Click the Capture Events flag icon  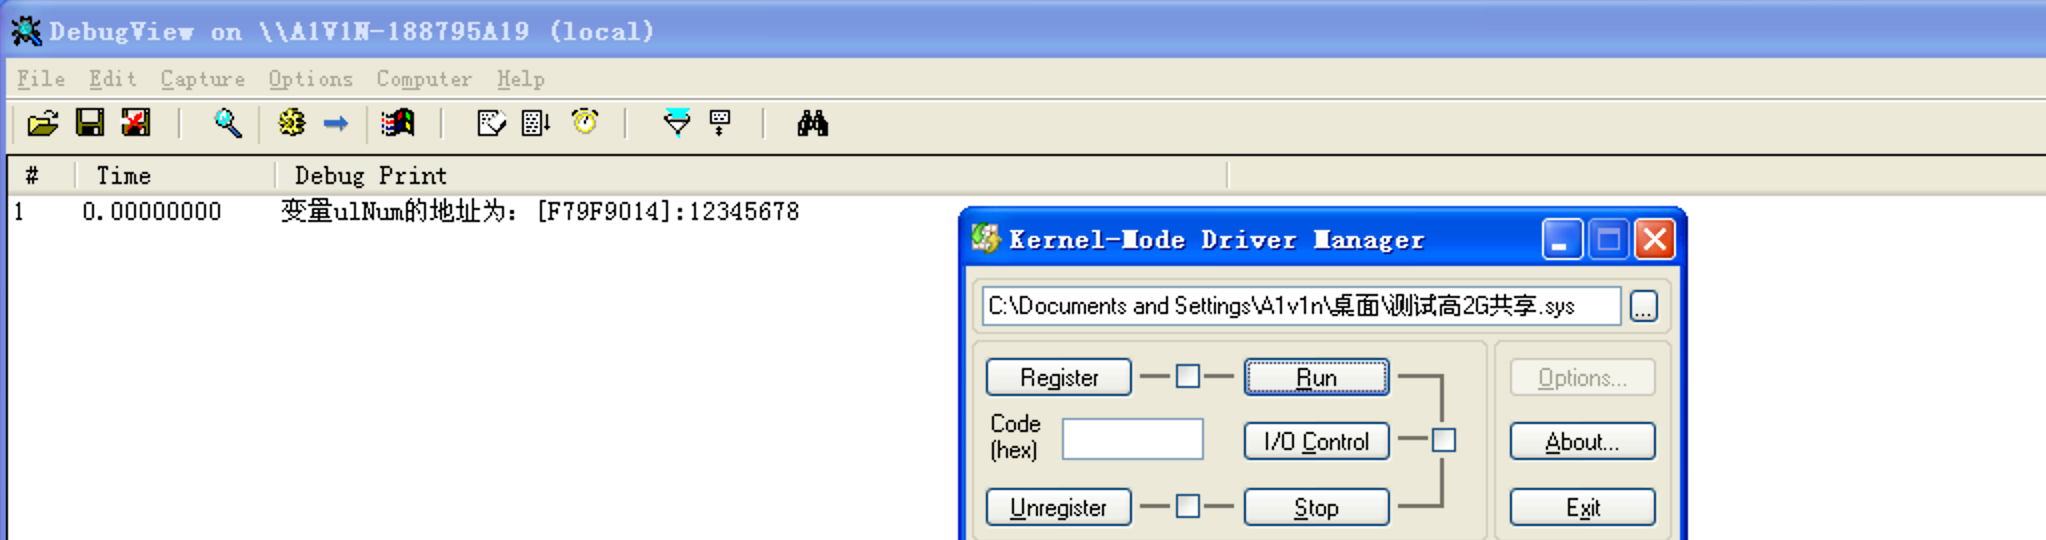pyautogui.click(x=398, y=124)
